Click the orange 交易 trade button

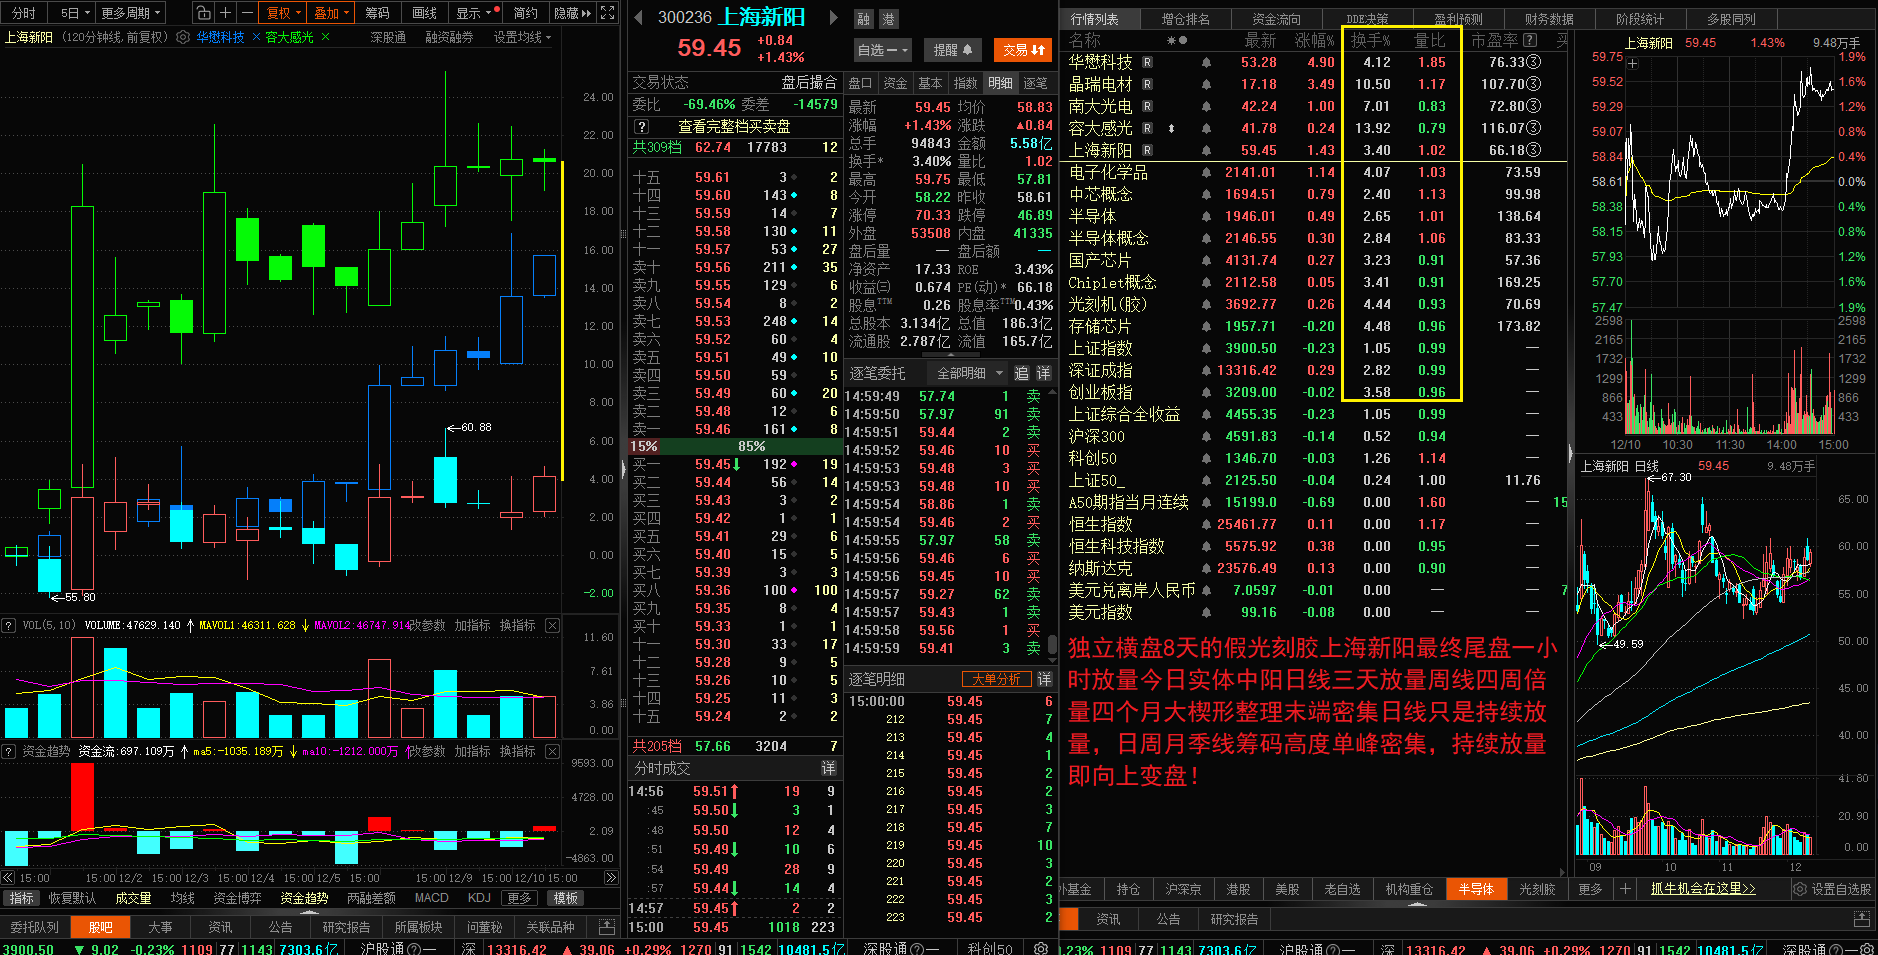1023,50
